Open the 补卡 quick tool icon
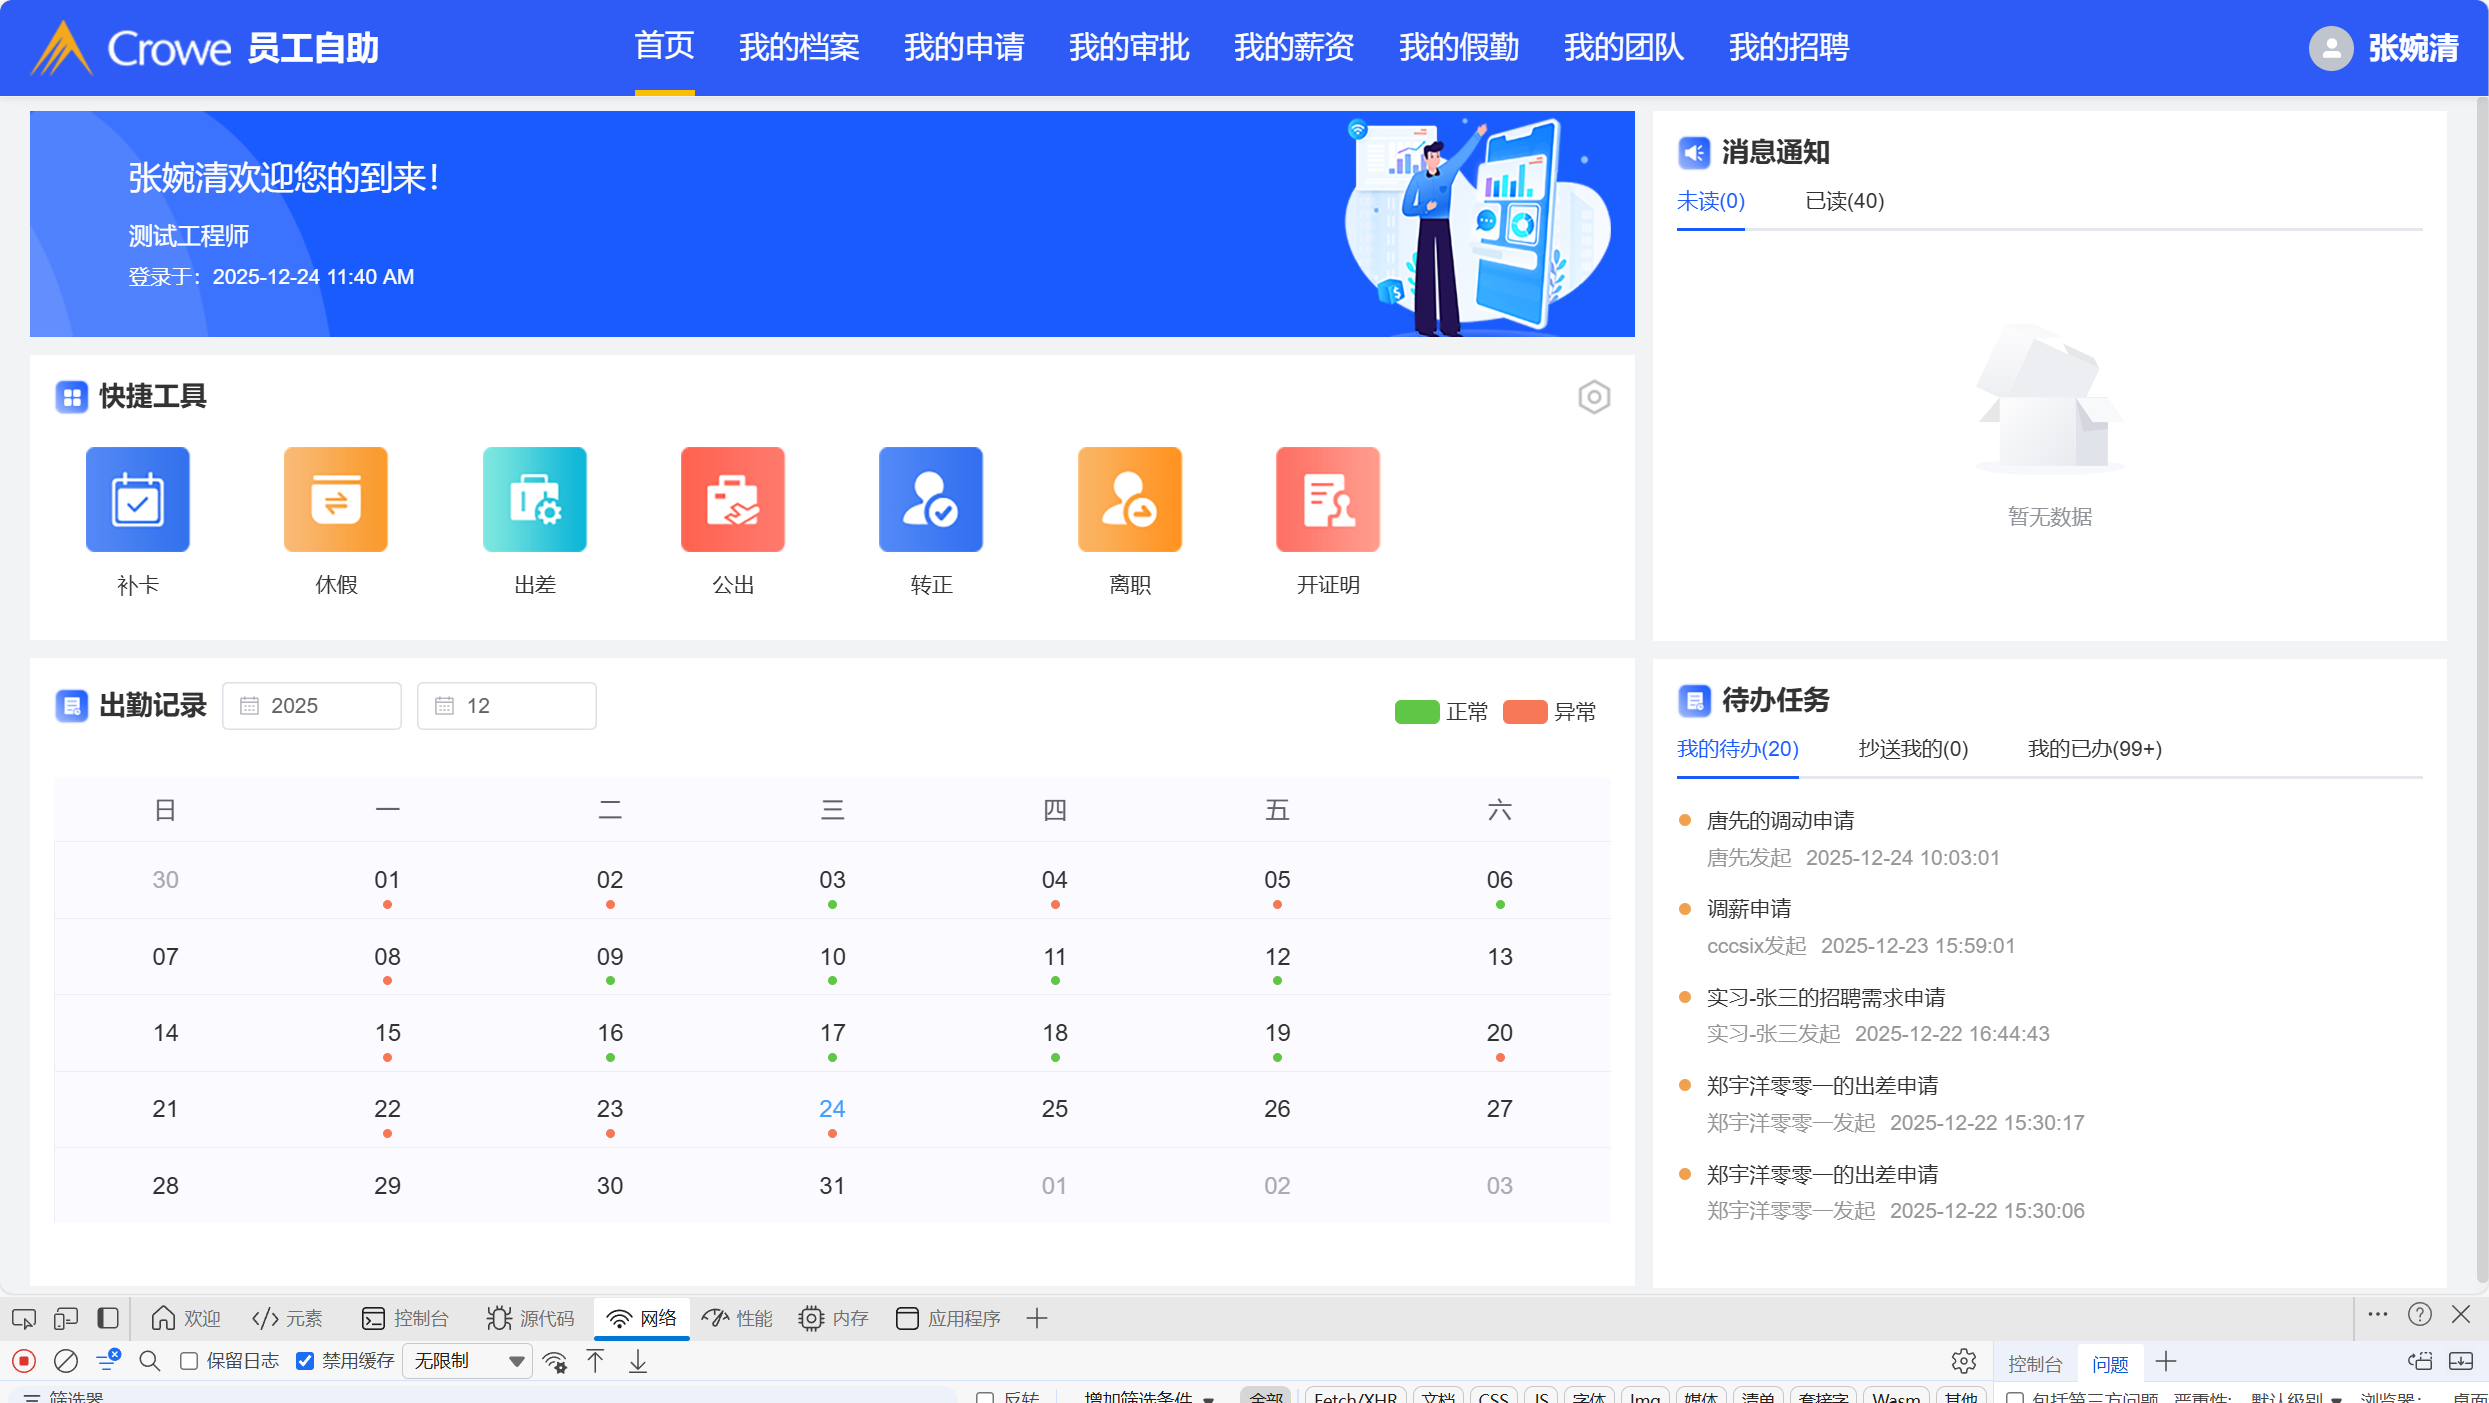The width and height of the screenshot is (2489, 1403). pyautogui.click(x=137, y=499)
